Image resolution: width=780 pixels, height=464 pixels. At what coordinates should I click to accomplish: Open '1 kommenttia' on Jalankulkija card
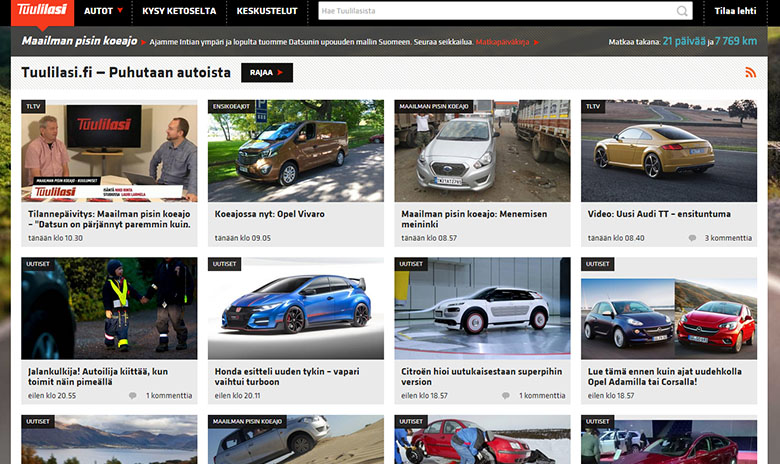pyautogui.click(x=169, y=396)
